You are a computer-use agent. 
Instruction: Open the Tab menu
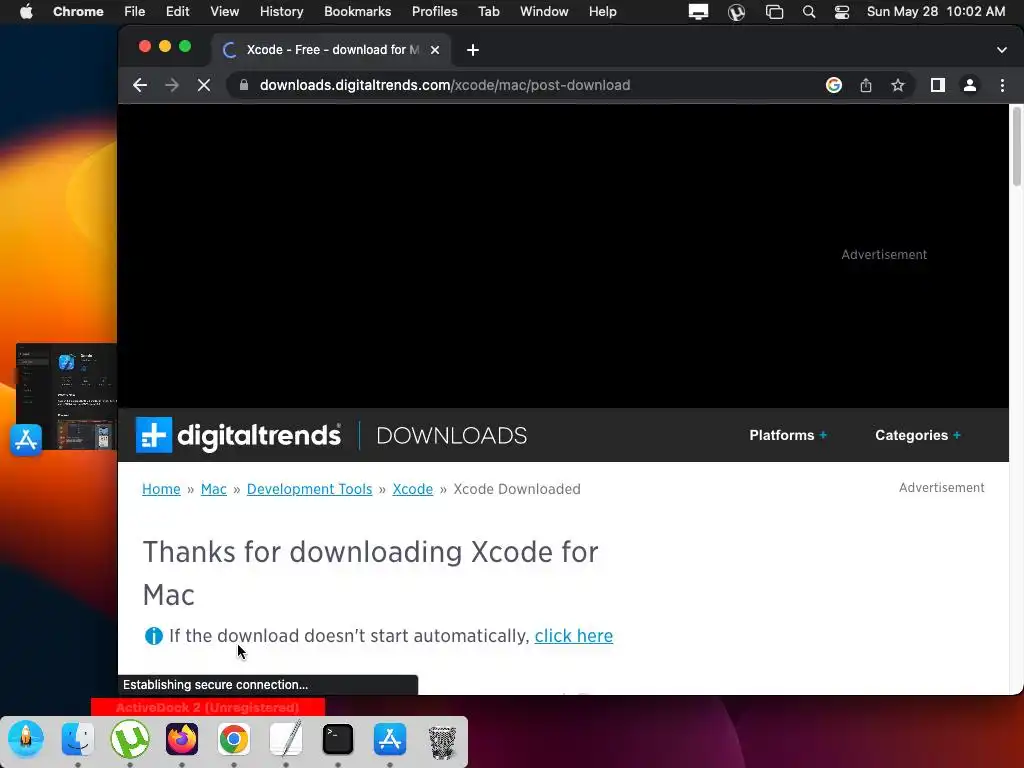click(x=488, y=12)
